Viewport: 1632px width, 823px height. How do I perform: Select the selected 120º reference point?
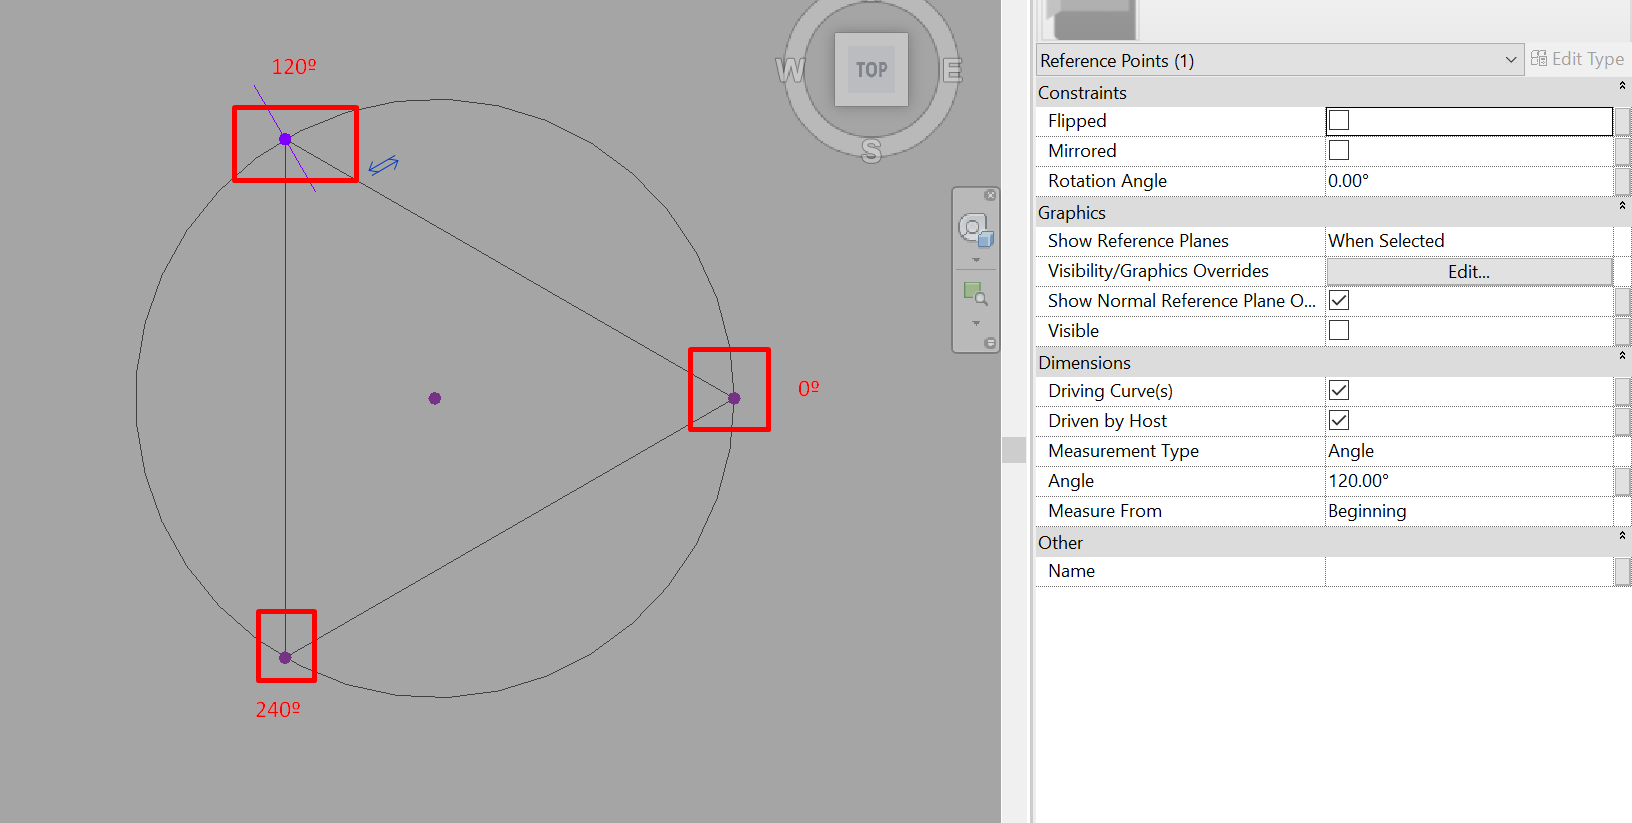(285, 139)
